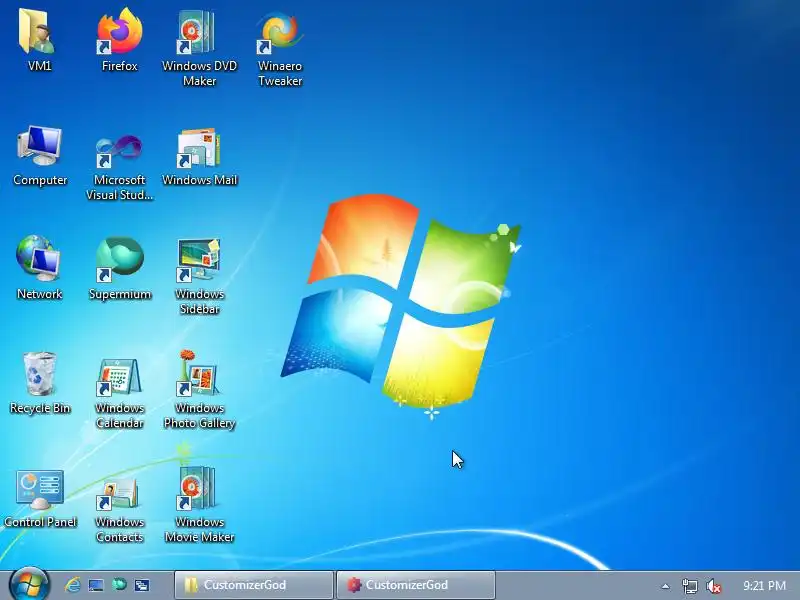Select the Windows Sidebar shortcut

pyautogui.click(x=199, y=276)
